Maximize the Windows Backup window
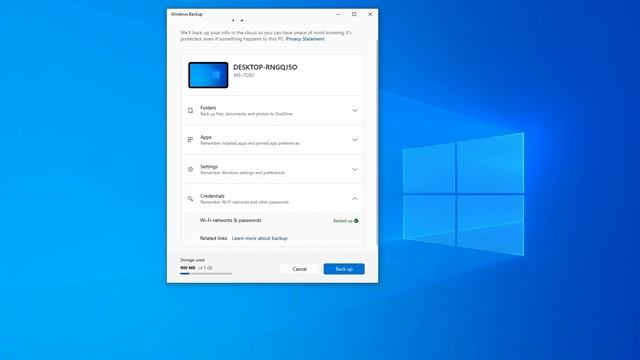This screenshot has height=360, width=640. tap(354, 14)
